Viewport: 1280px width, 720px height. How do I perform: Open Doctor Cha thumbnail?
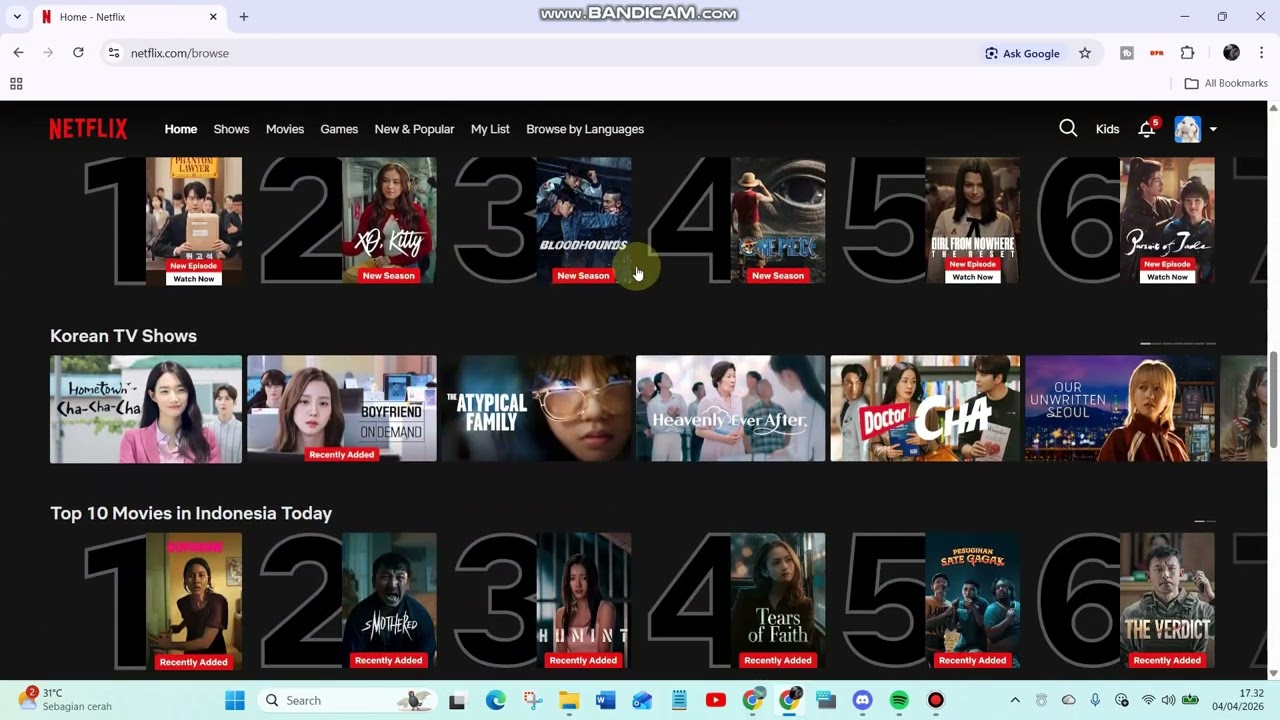coord(925,409)
